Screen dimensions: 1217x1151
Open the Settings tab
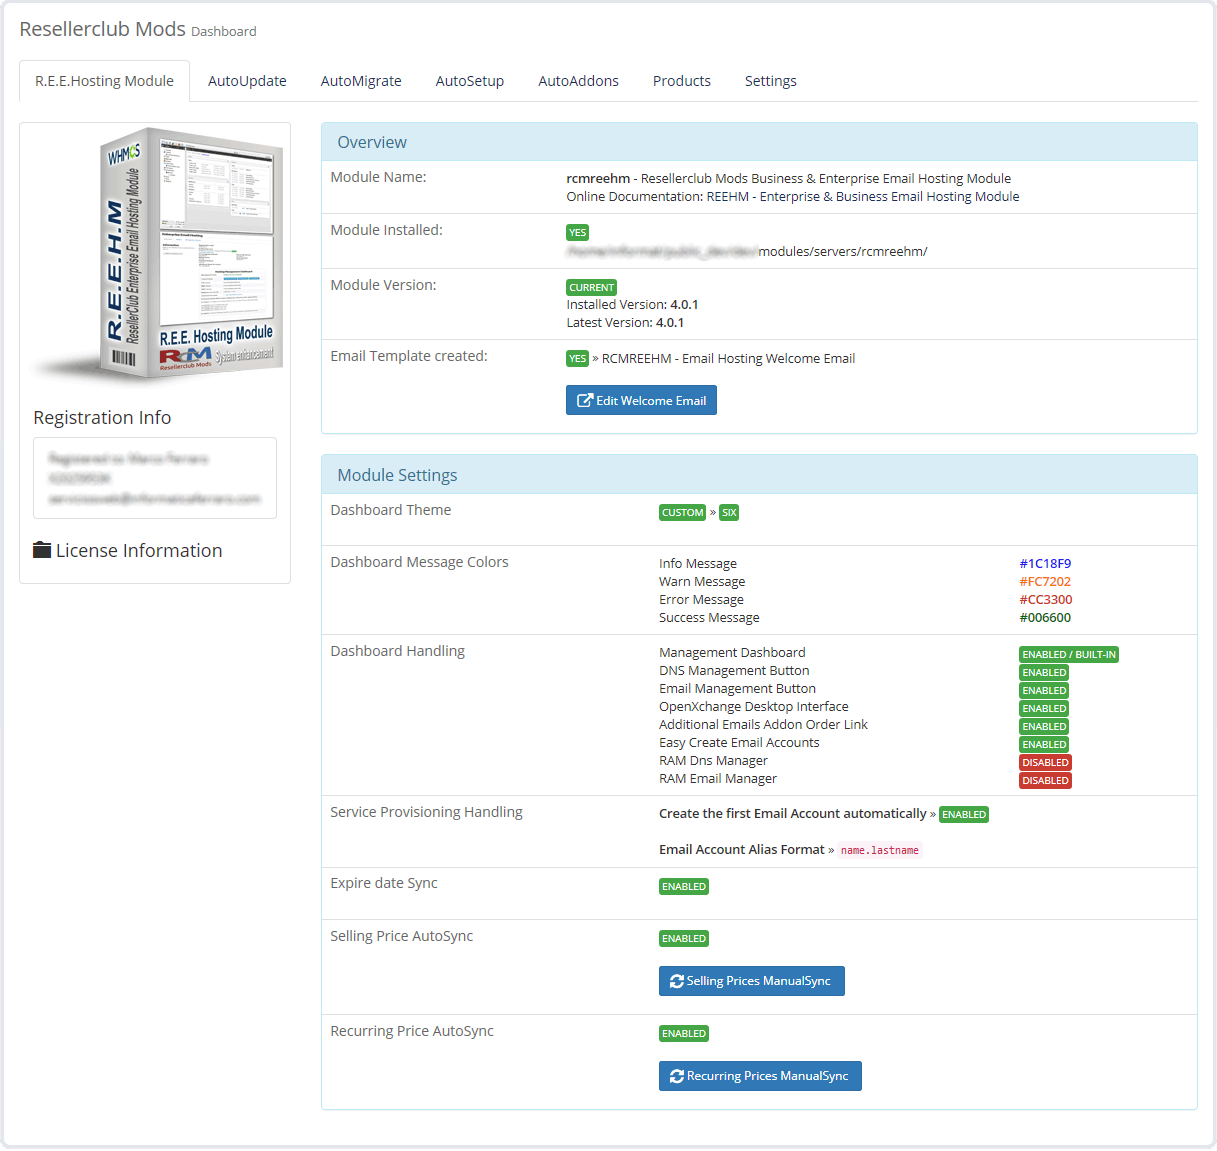pos(771,81)
